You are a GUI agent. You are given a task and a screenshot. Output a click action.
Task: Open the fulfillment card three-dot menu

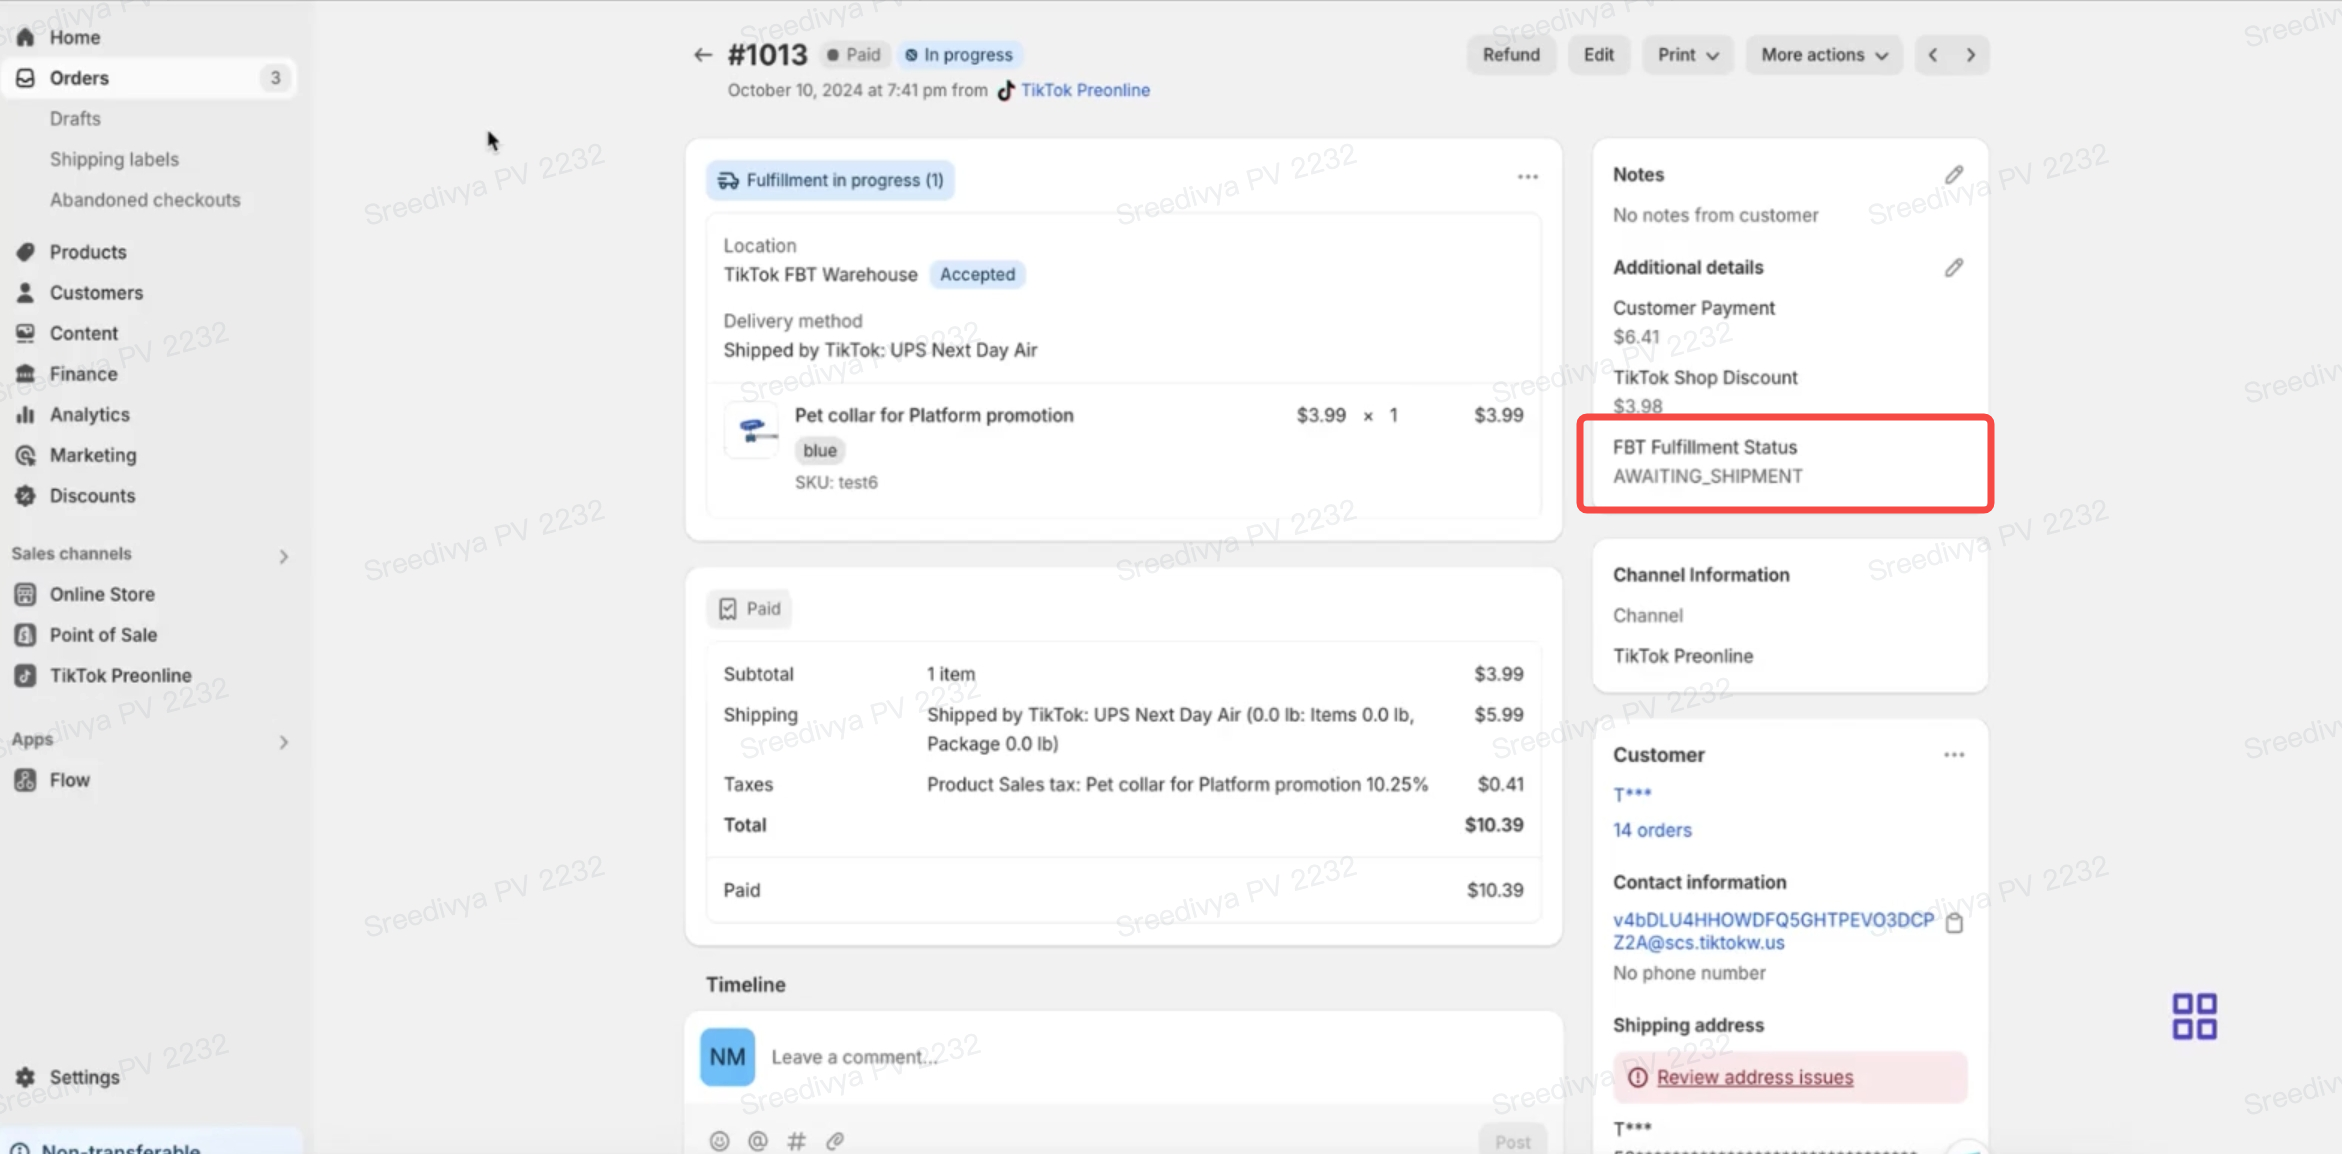point(1527,177)
